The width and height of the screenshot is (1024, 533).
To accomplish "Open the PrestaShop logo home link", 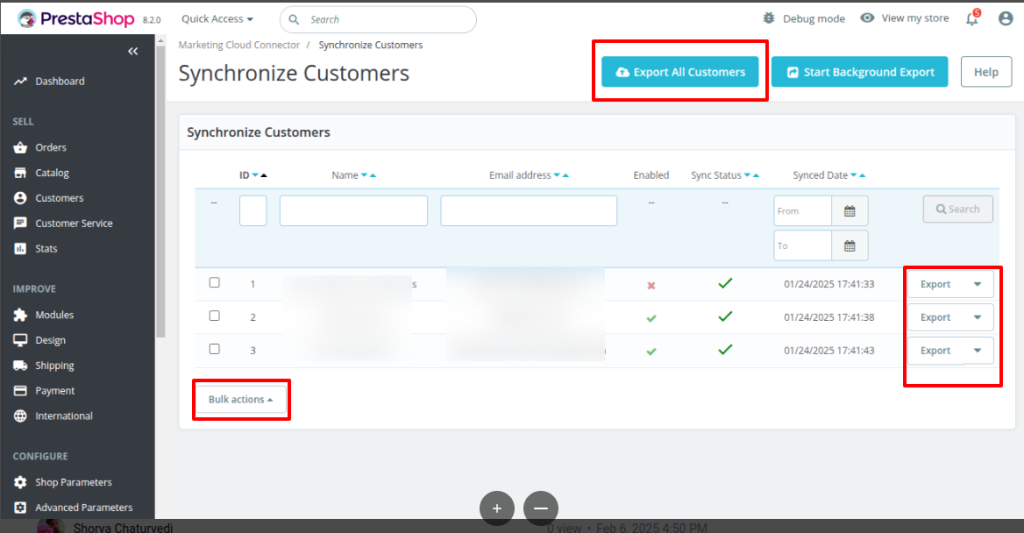I will coord(76,19).
